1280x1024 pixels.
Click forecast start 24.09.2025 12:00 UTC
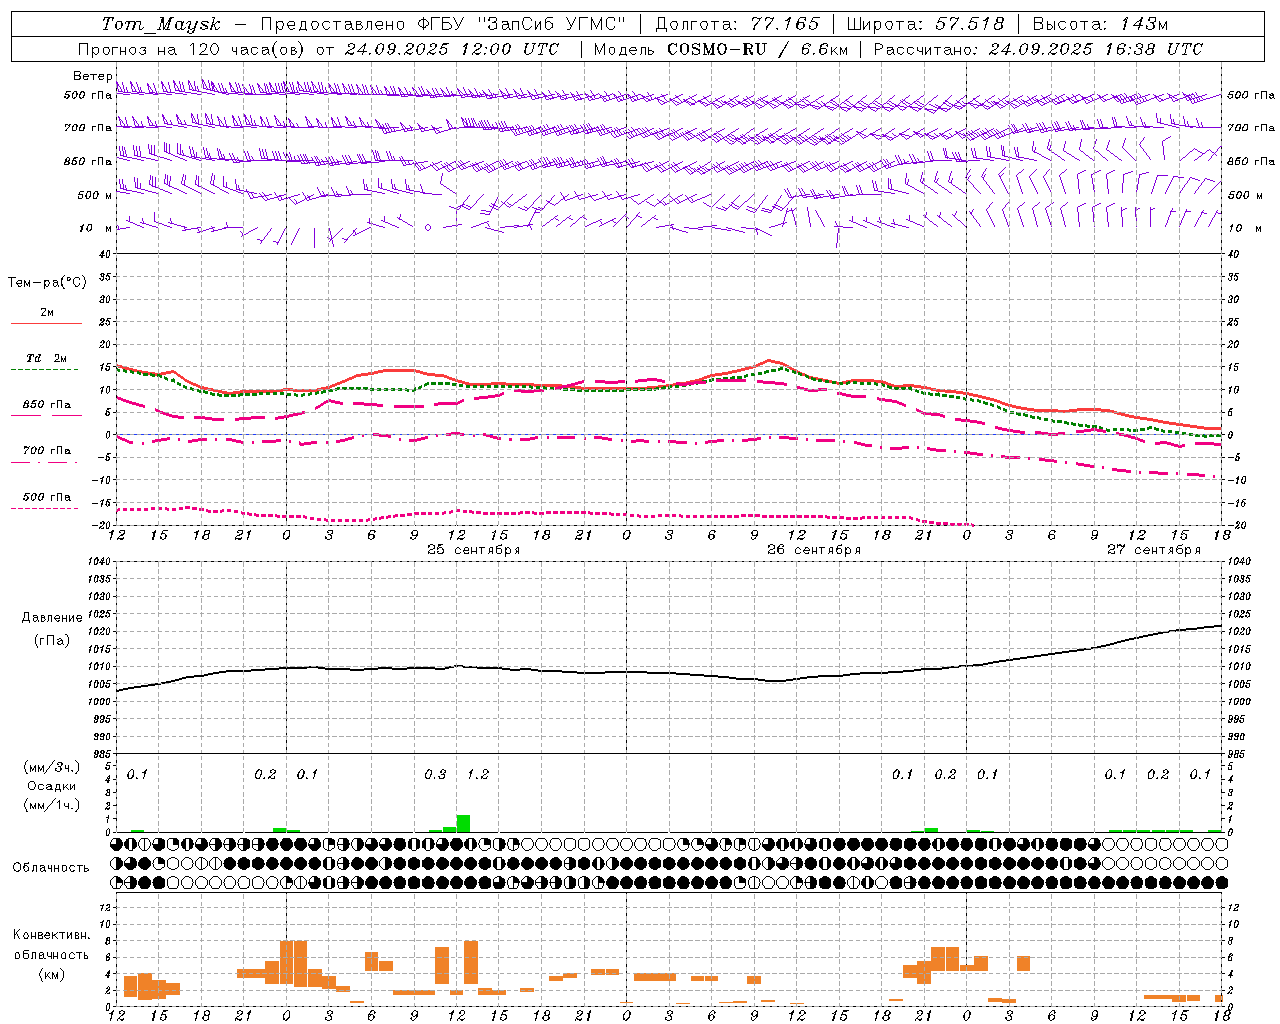(451, 49)
